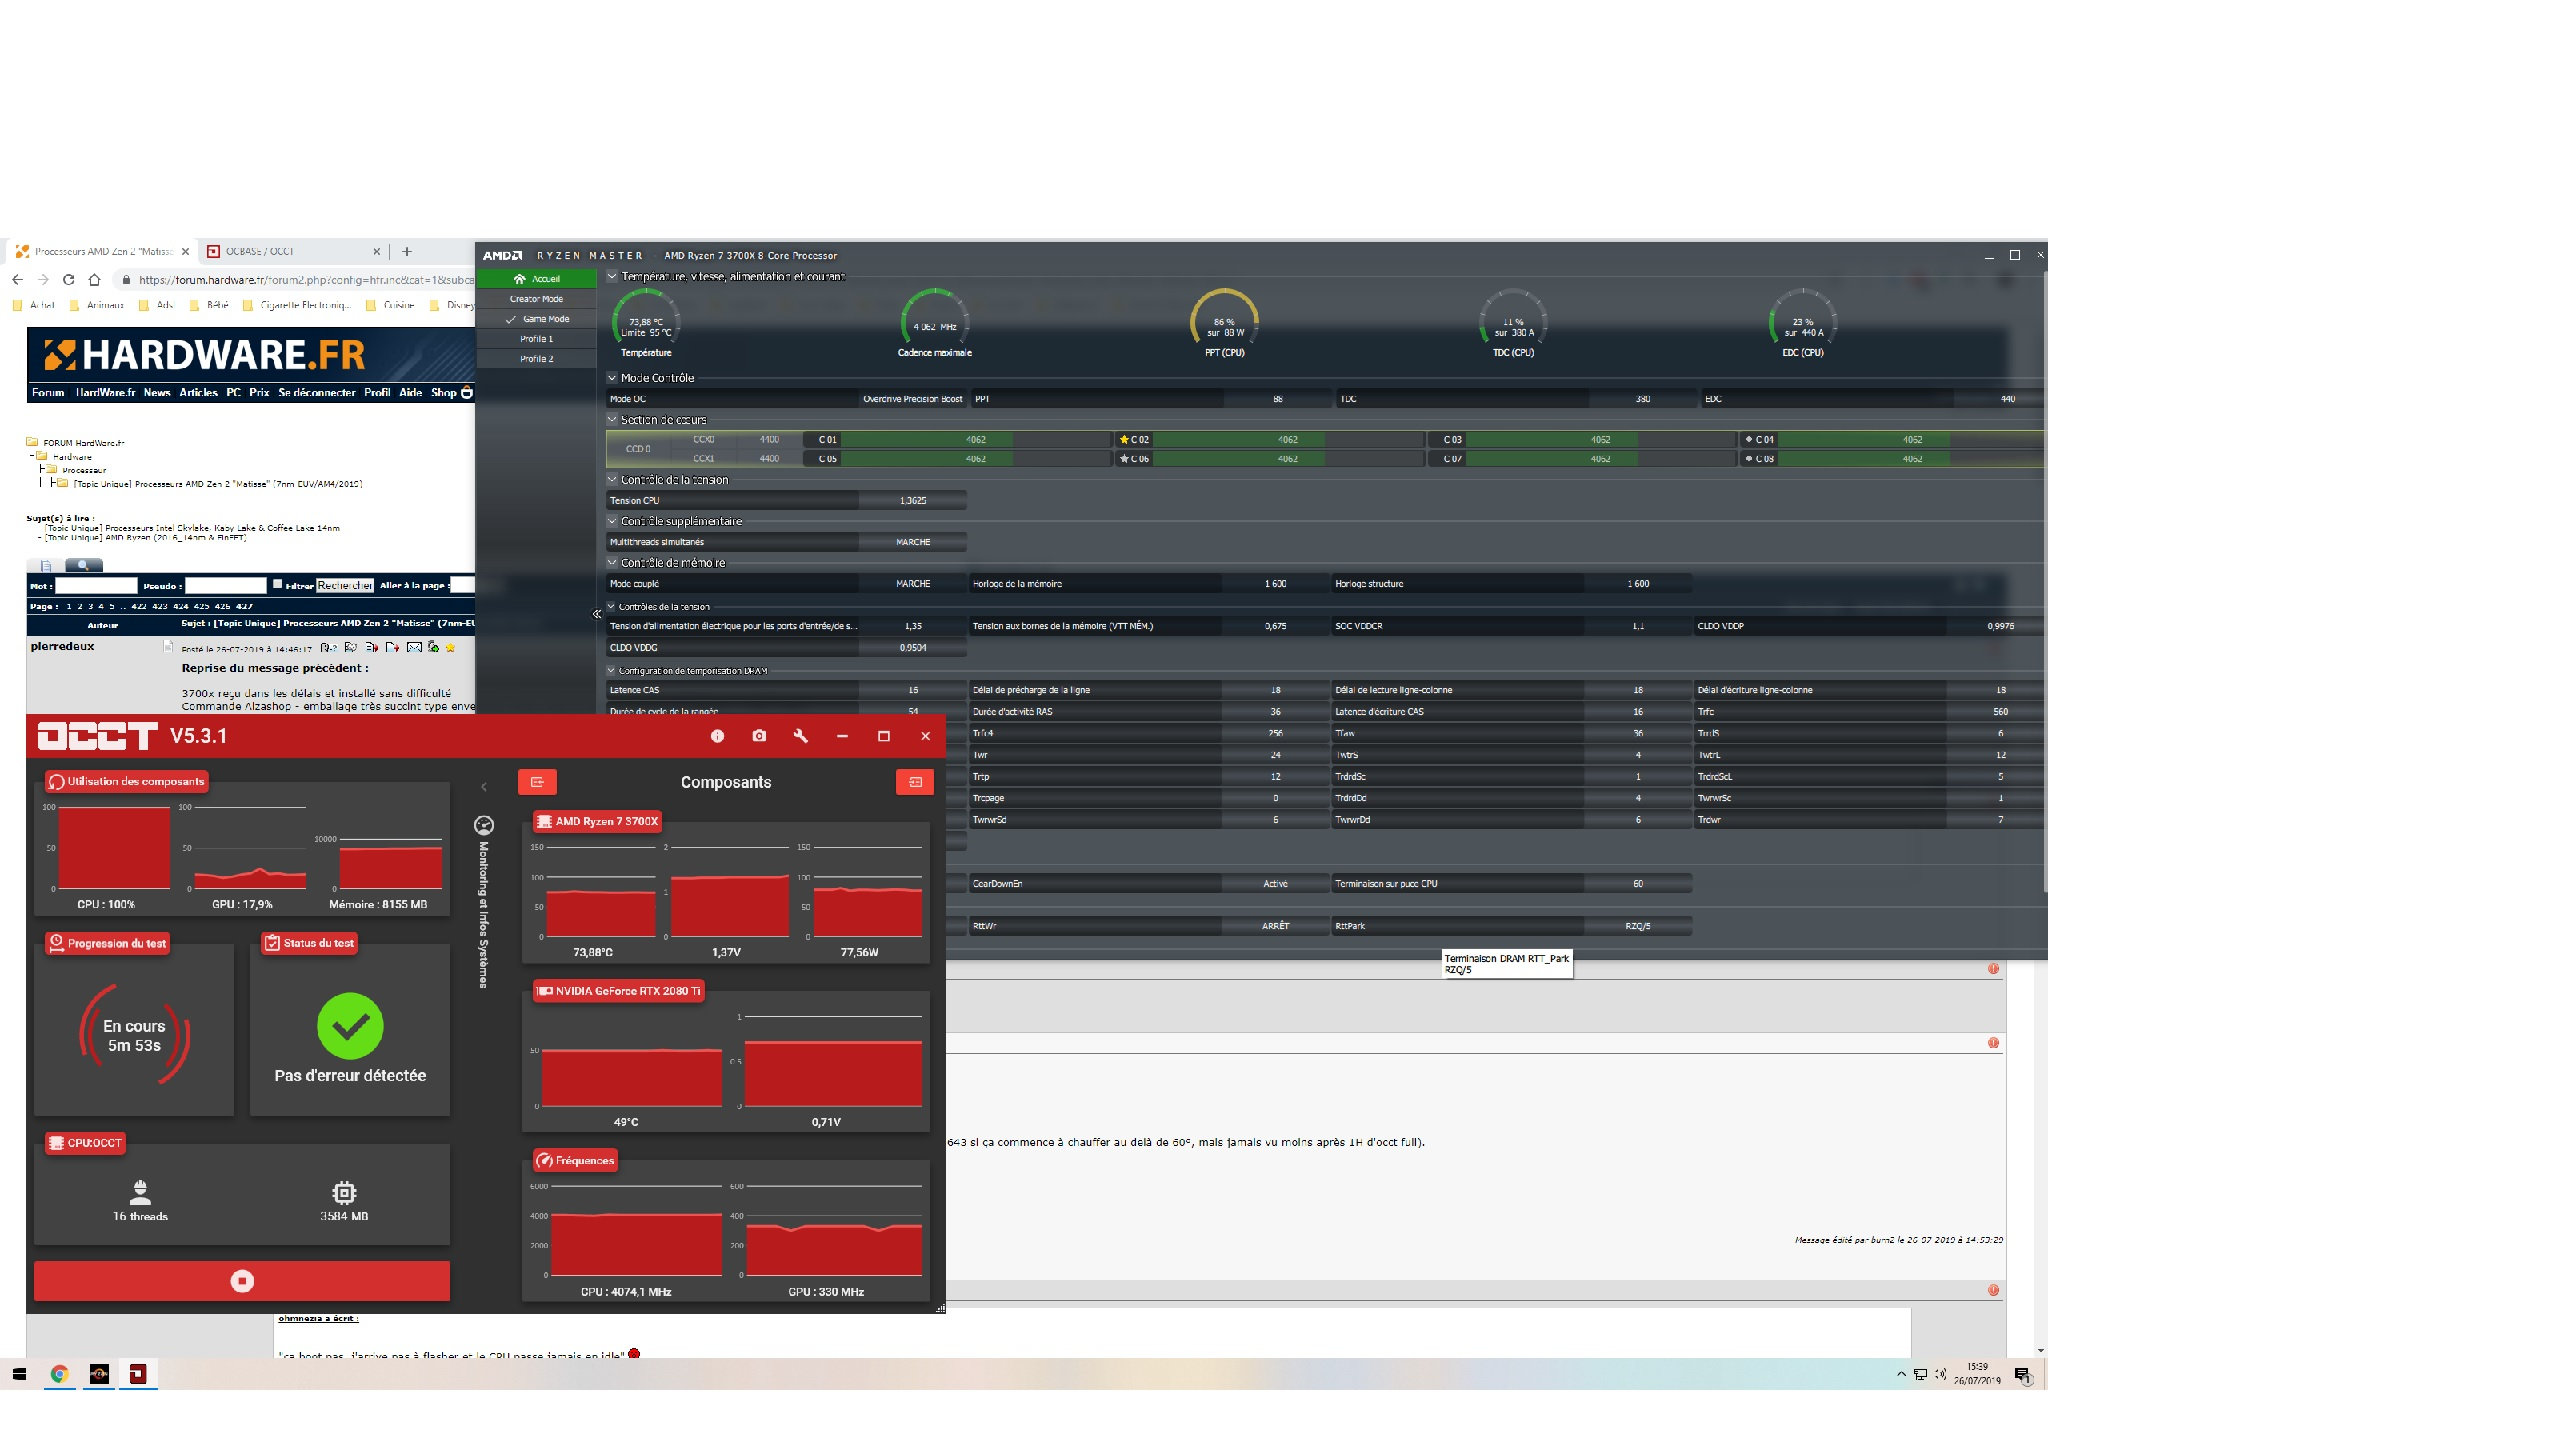Open forum search tab with magnifier icon
Viewport: 2560px width, 1440px height.
(84, 565)
